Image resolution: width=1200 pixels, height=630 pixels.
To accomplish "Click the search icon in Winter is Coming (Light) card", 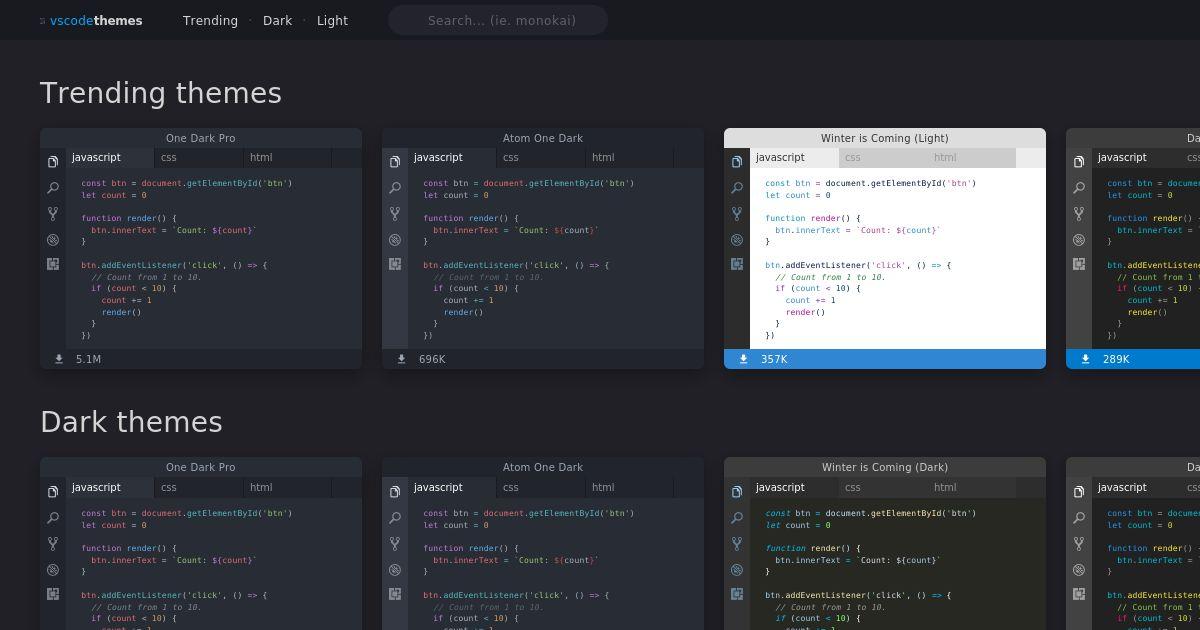I will tap(737, 187).
